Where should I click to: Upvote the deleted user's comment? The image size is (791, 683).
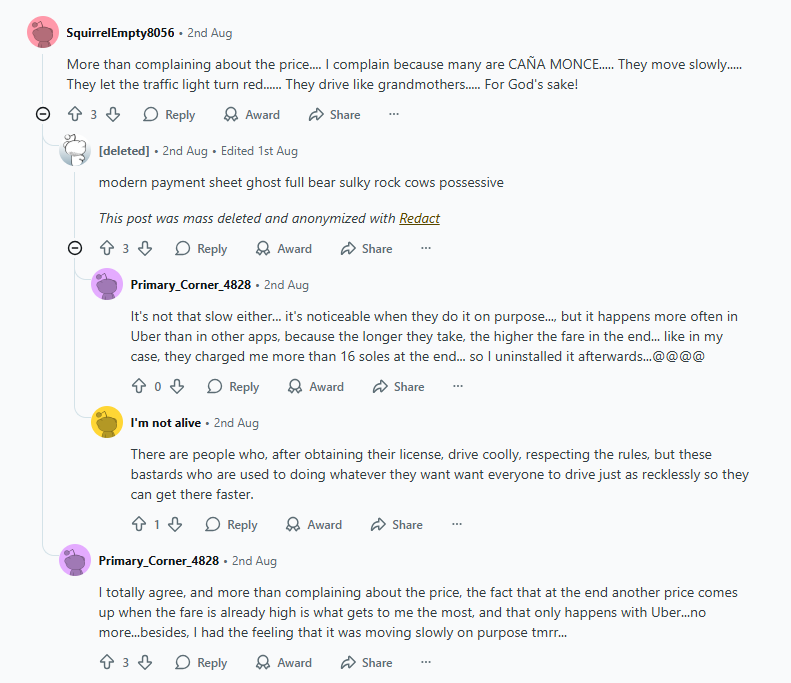pyautogui.click(x=107, y=249)
